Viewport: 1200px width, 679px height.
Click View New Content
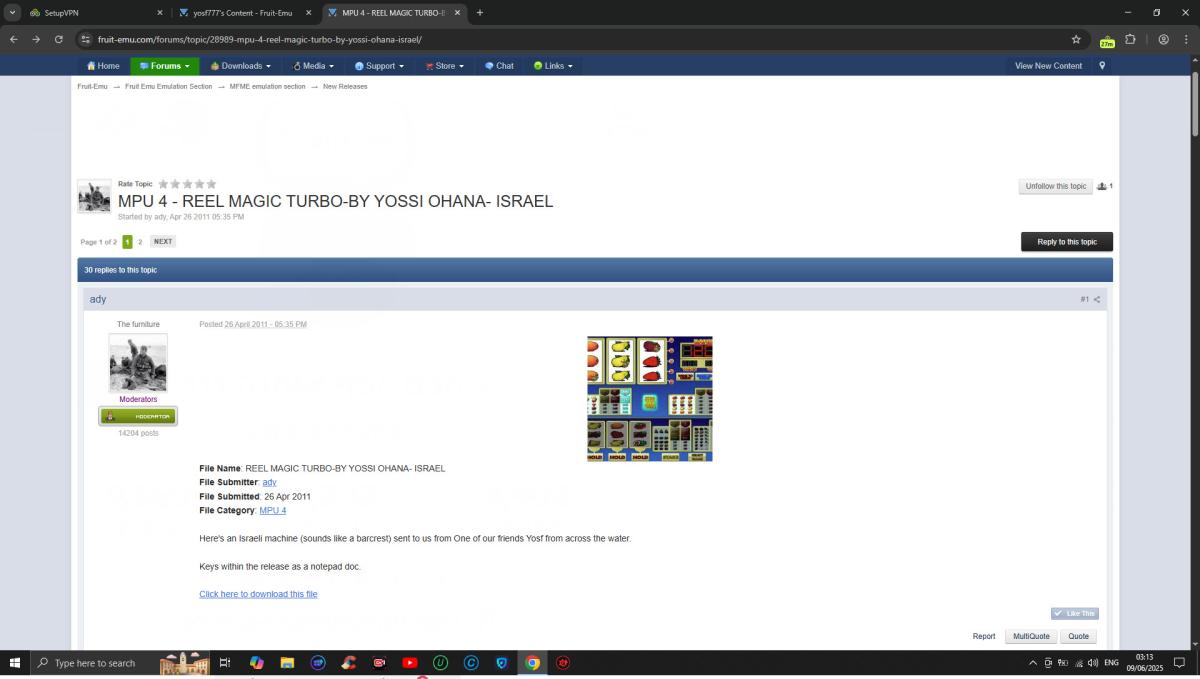tap(1048, 66)
